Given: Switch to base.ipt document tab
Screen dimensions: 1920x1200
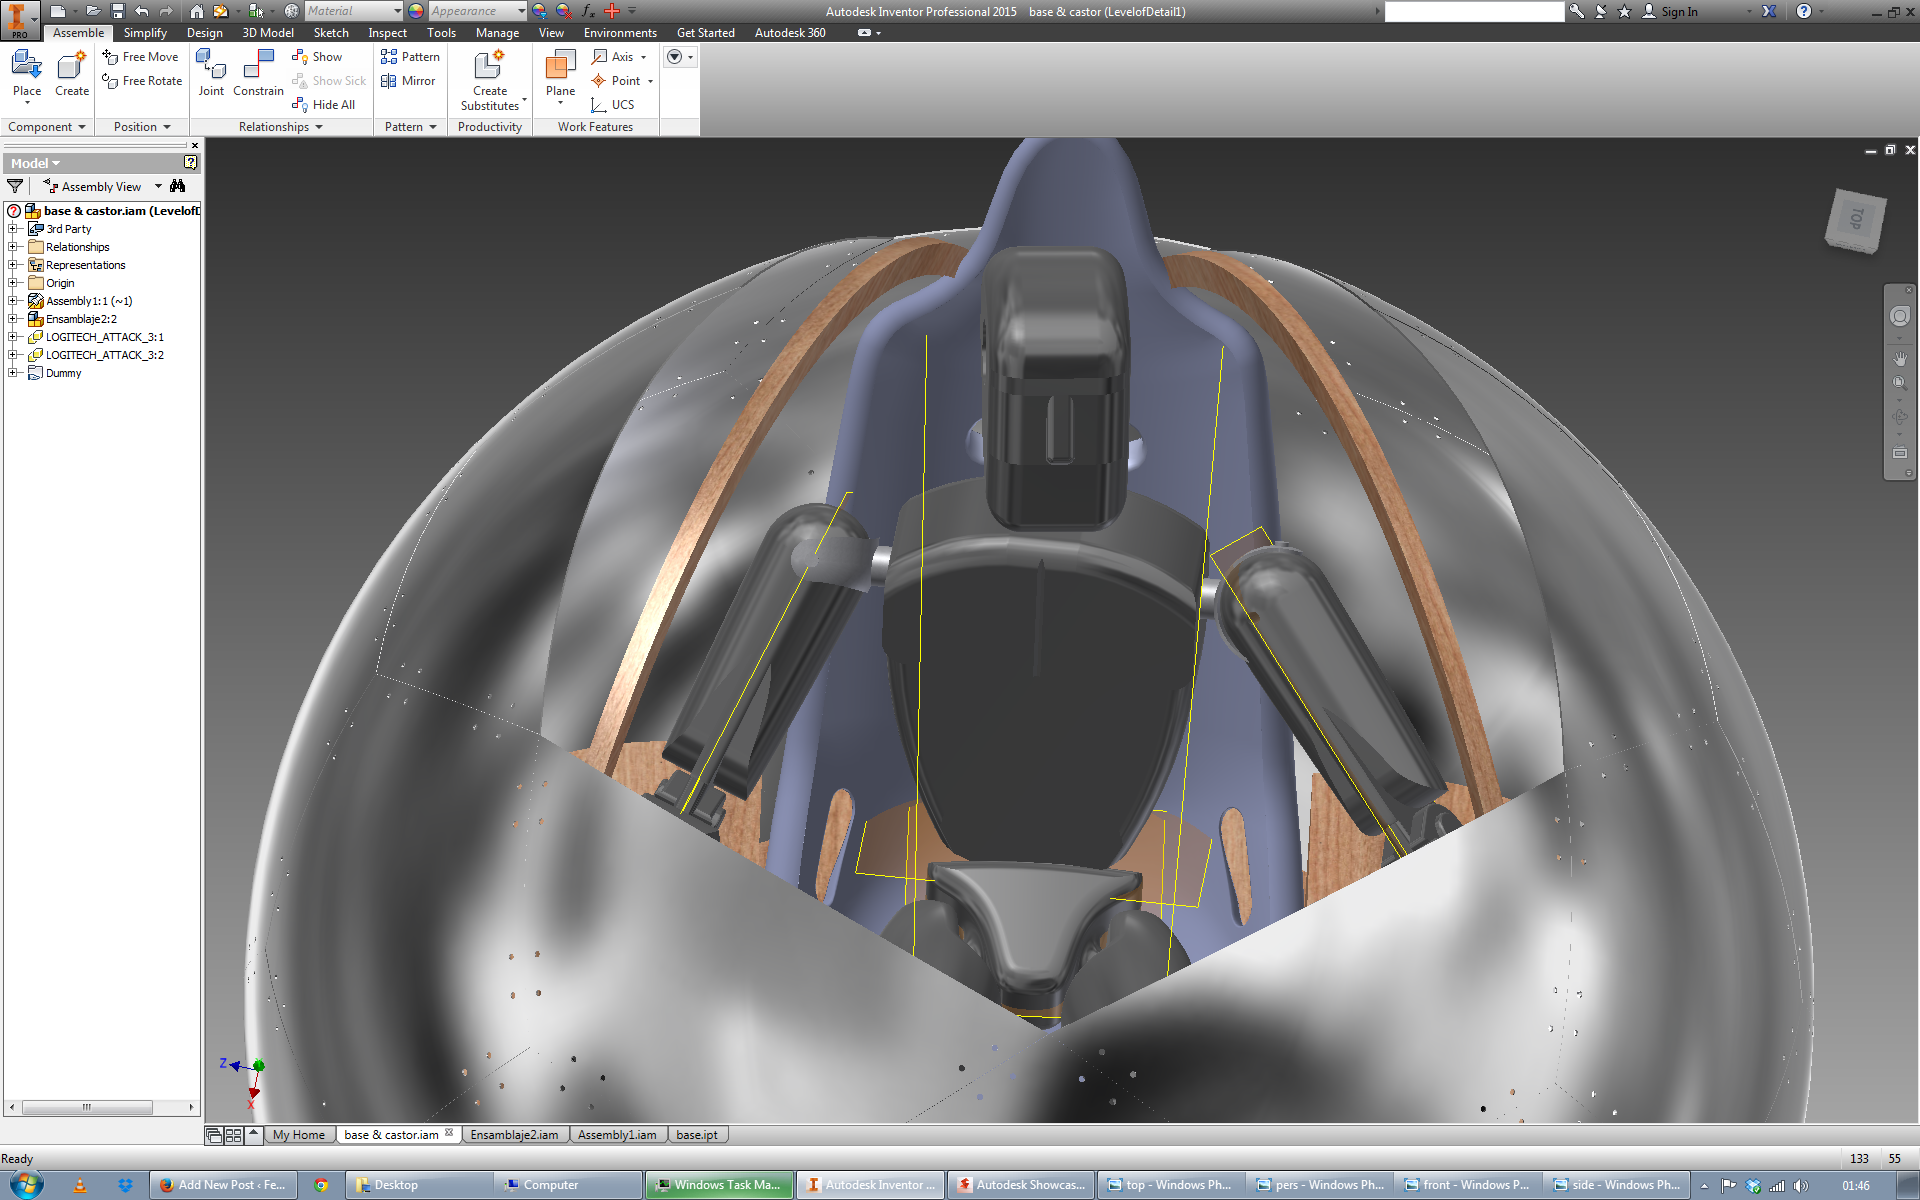Looking at the screenshot, I should point(696,1135).
